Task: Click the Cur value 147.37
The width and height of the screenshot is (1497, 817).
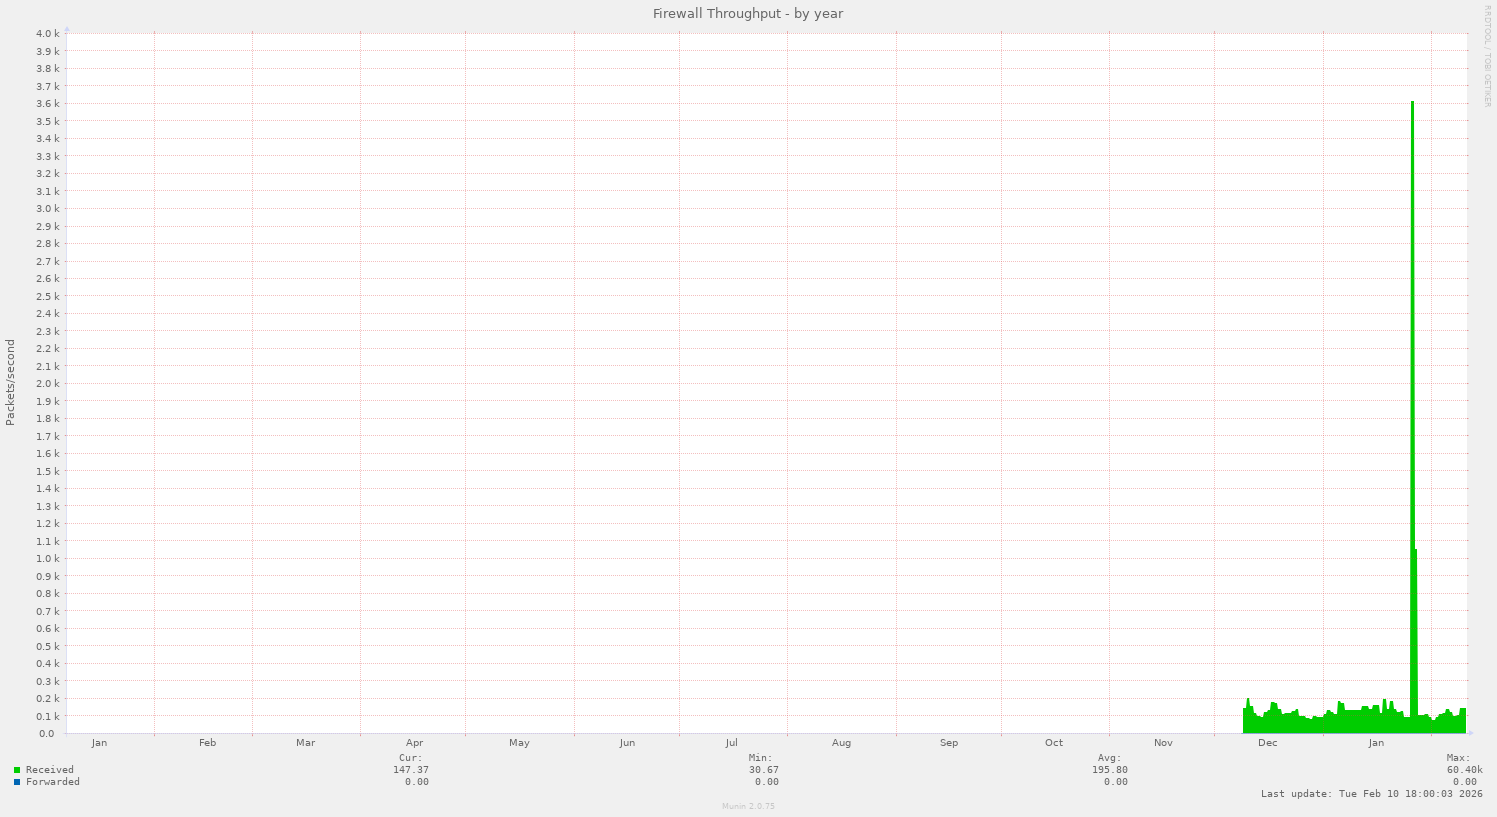Action: [412, 770]
